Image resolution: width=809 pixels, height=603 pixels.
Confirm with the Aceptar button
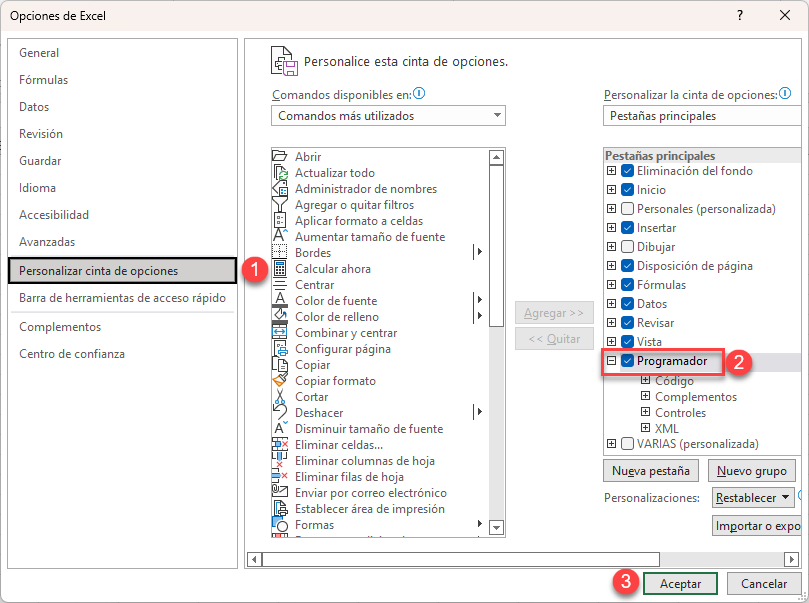680,584
